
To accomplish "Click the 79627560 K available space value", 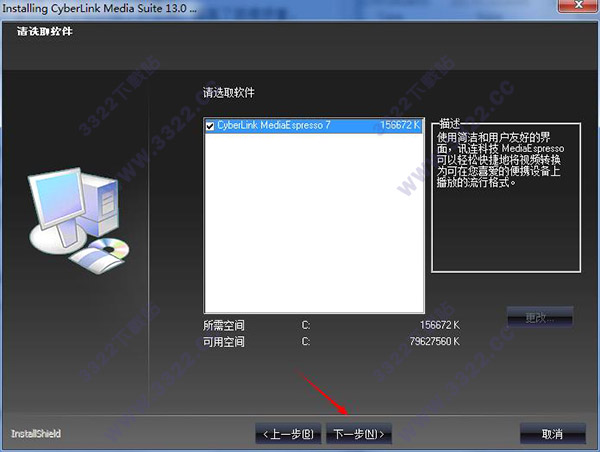I will click(x=434, y=341).
